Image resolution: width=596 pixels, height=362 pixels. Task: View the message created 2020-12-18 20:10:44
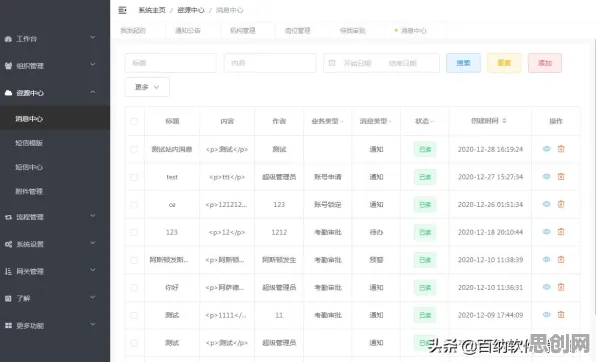point(547,232)
